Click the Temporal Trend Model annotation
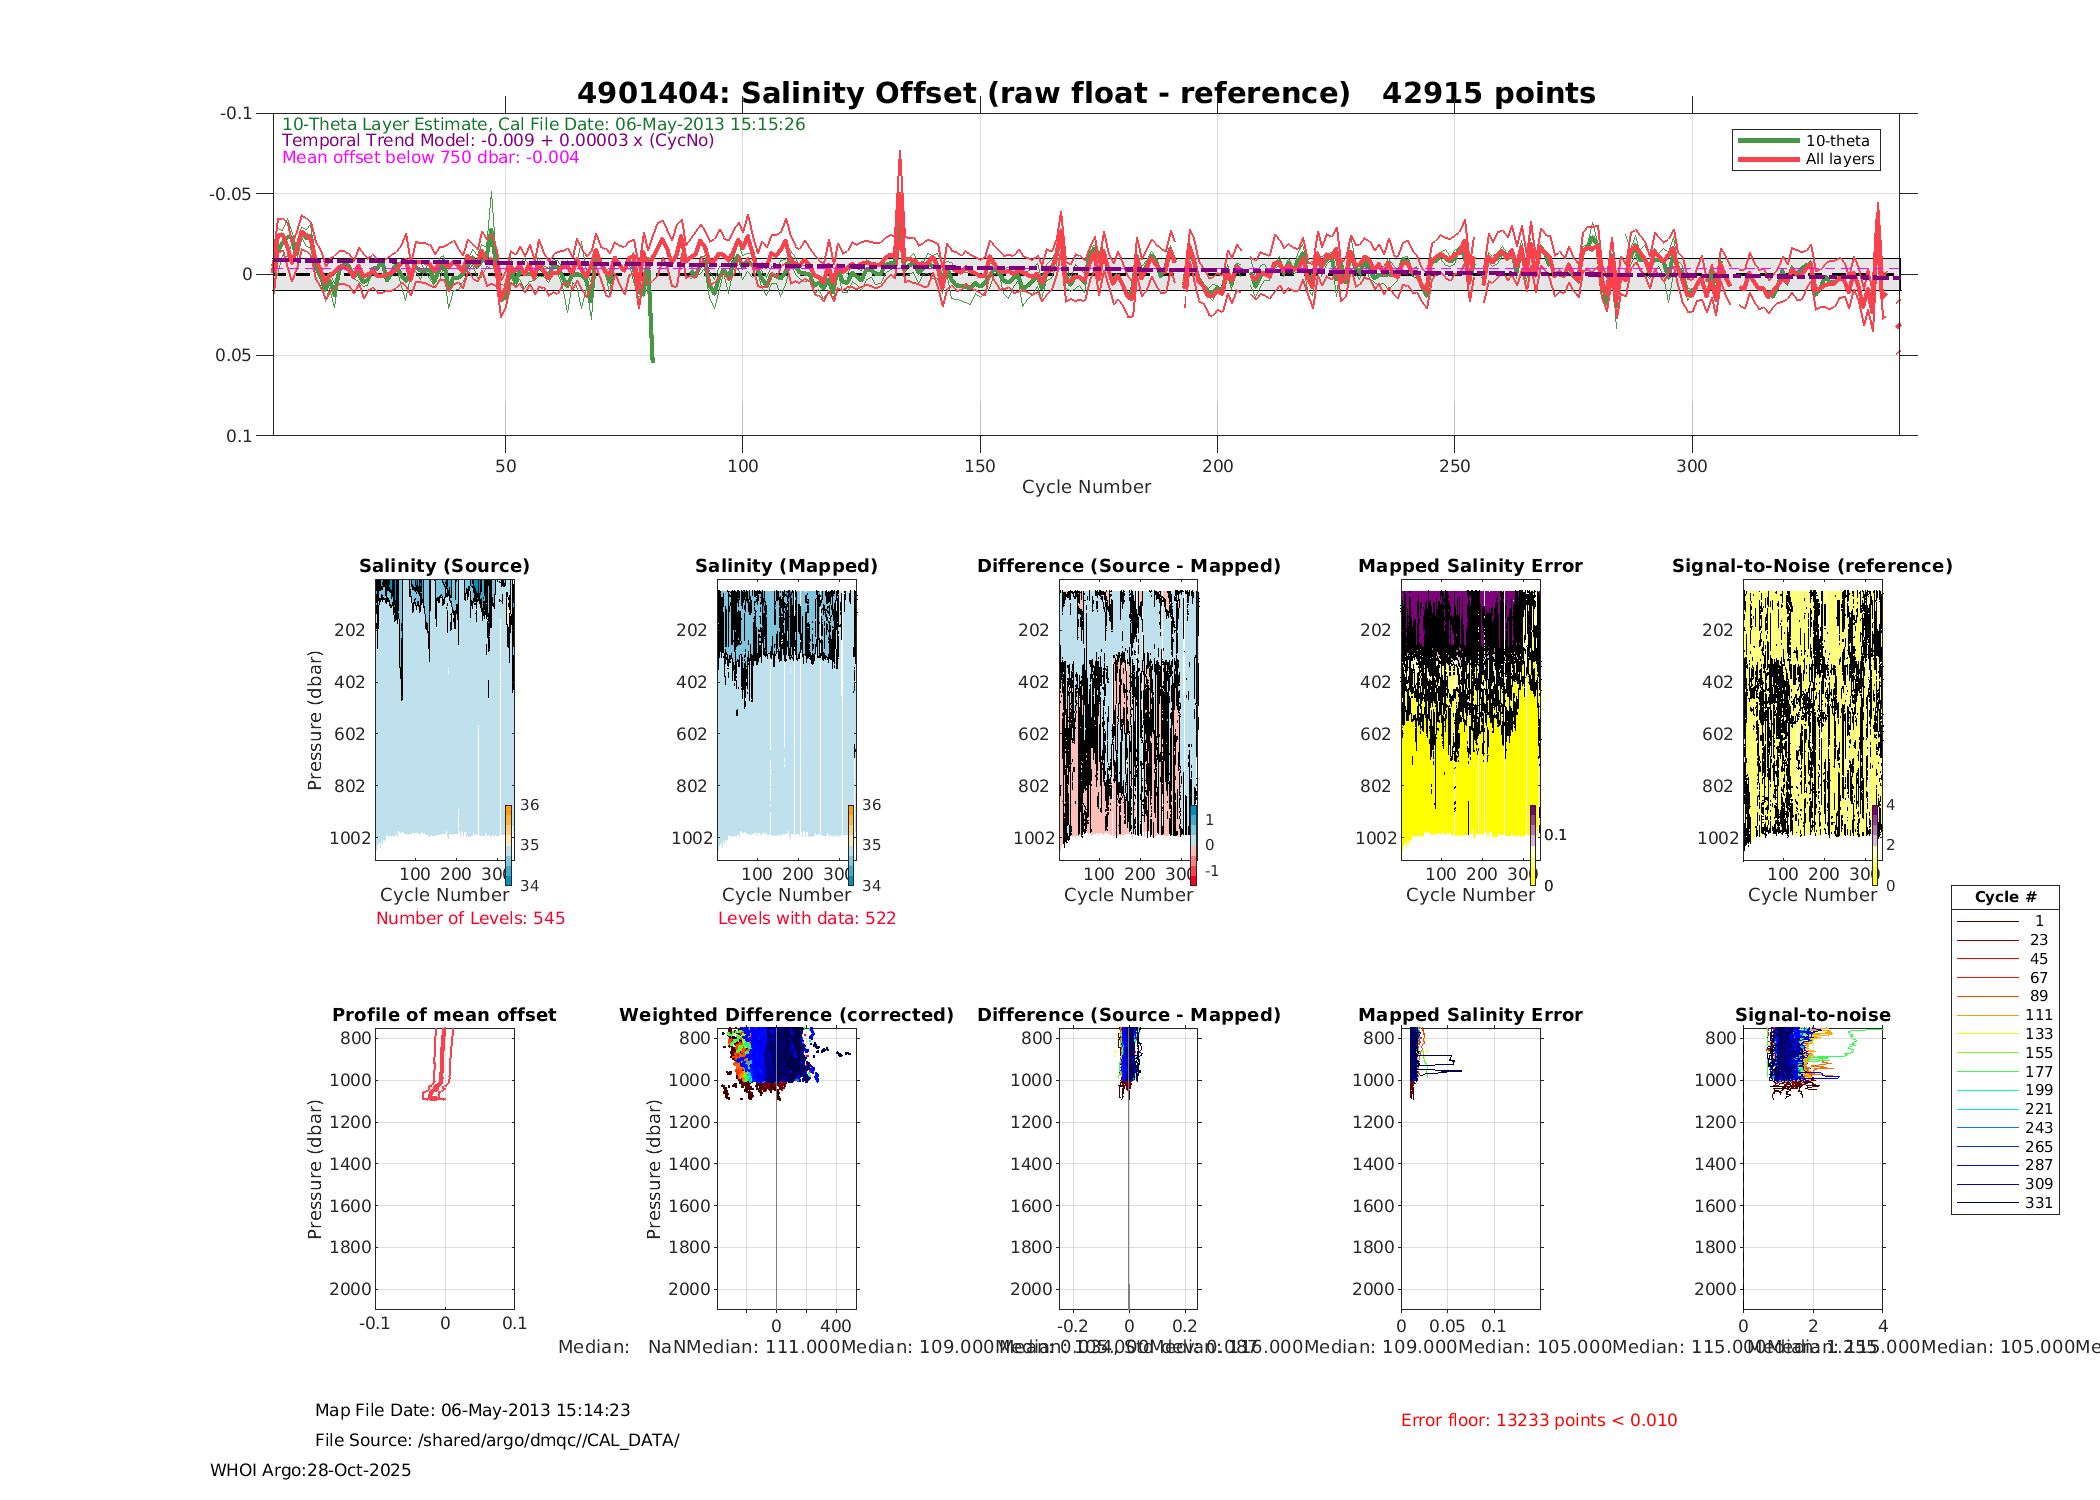The width and height of the screenshot is (2100, 1500). coord(498,140)
